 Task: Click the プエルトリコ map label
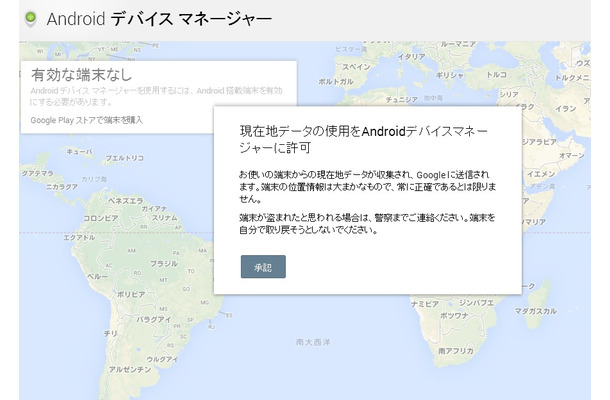coord(125,158)
